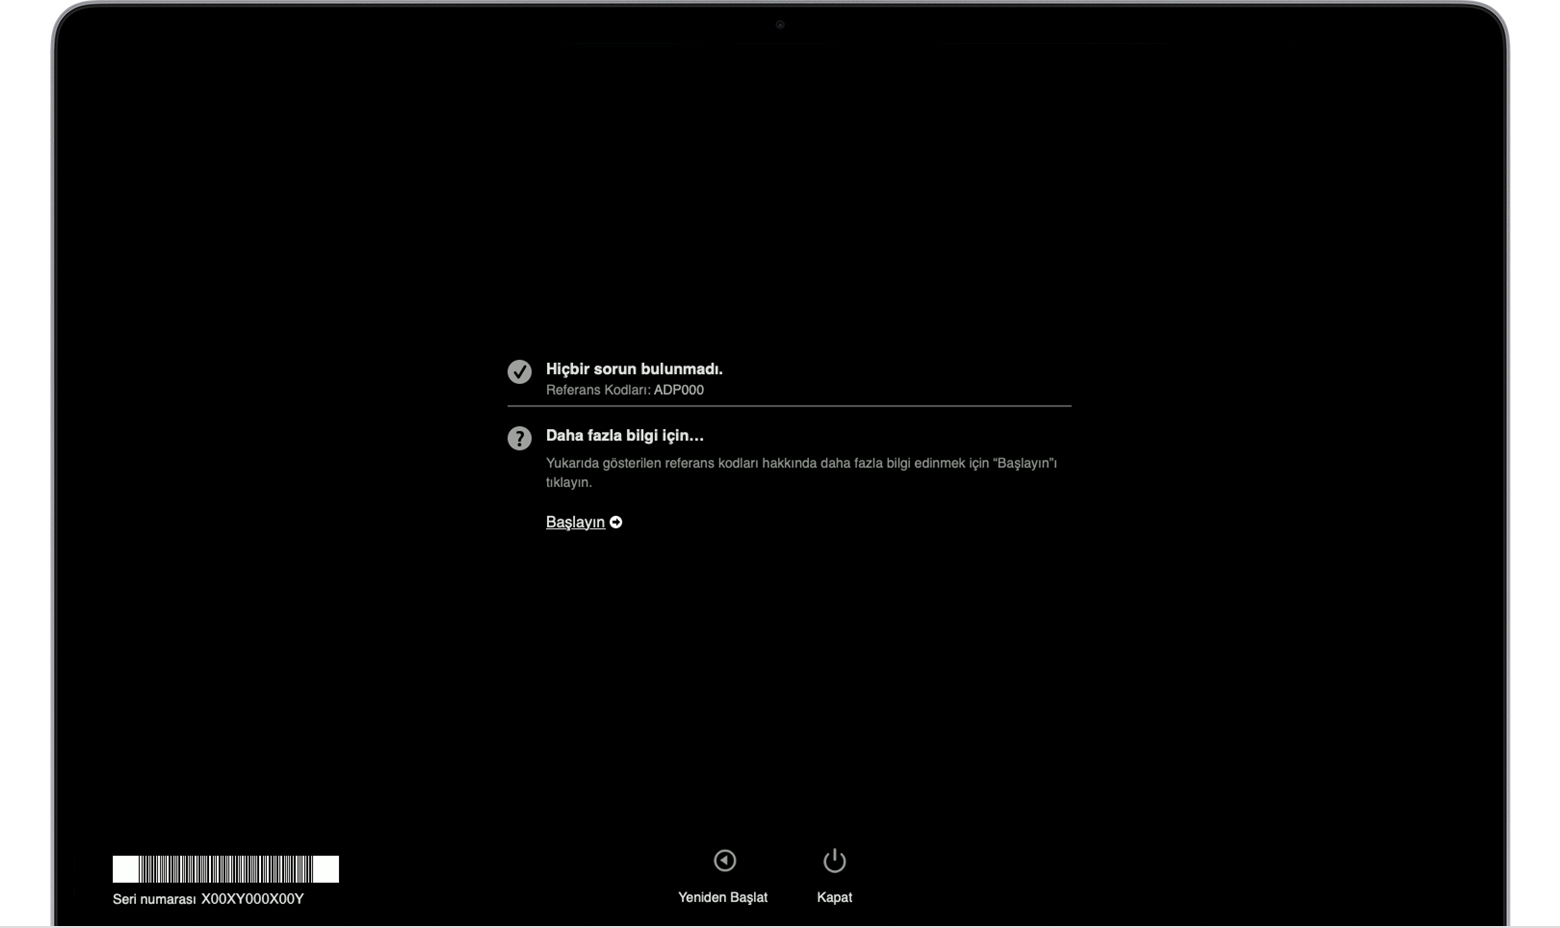Click the Hiçbir sorun bulunmadı heading
Viewport: 1560px width, 928px height.
click(634, 369)
